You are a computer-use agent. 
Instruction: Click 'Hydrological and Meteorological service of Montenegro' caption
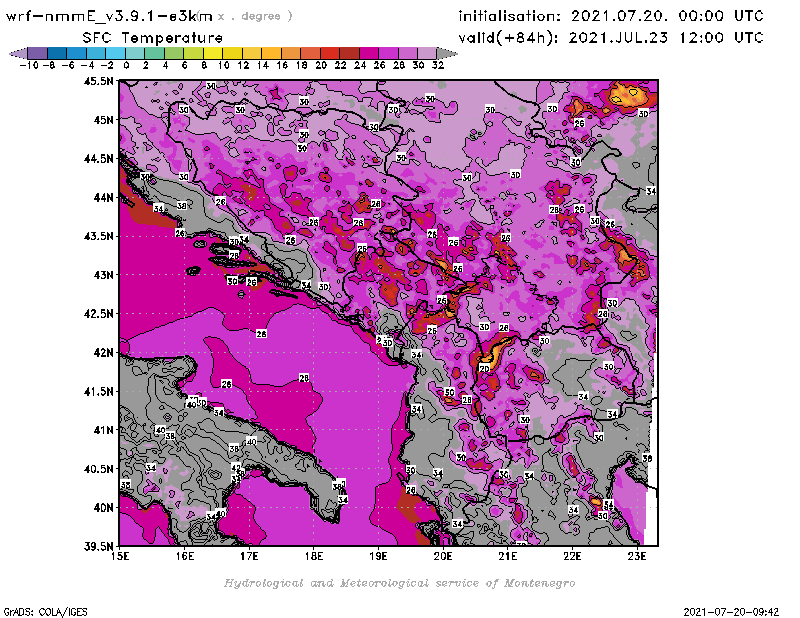pos(399,583)
